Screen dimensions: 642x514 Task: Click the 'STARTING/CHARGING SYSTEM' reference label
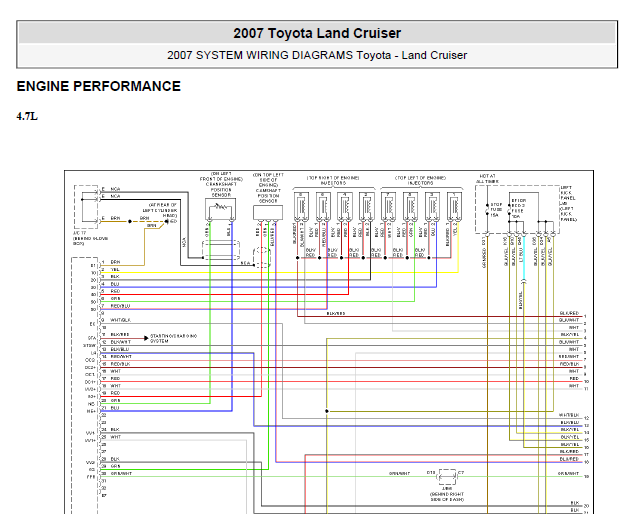click(174, 338)
